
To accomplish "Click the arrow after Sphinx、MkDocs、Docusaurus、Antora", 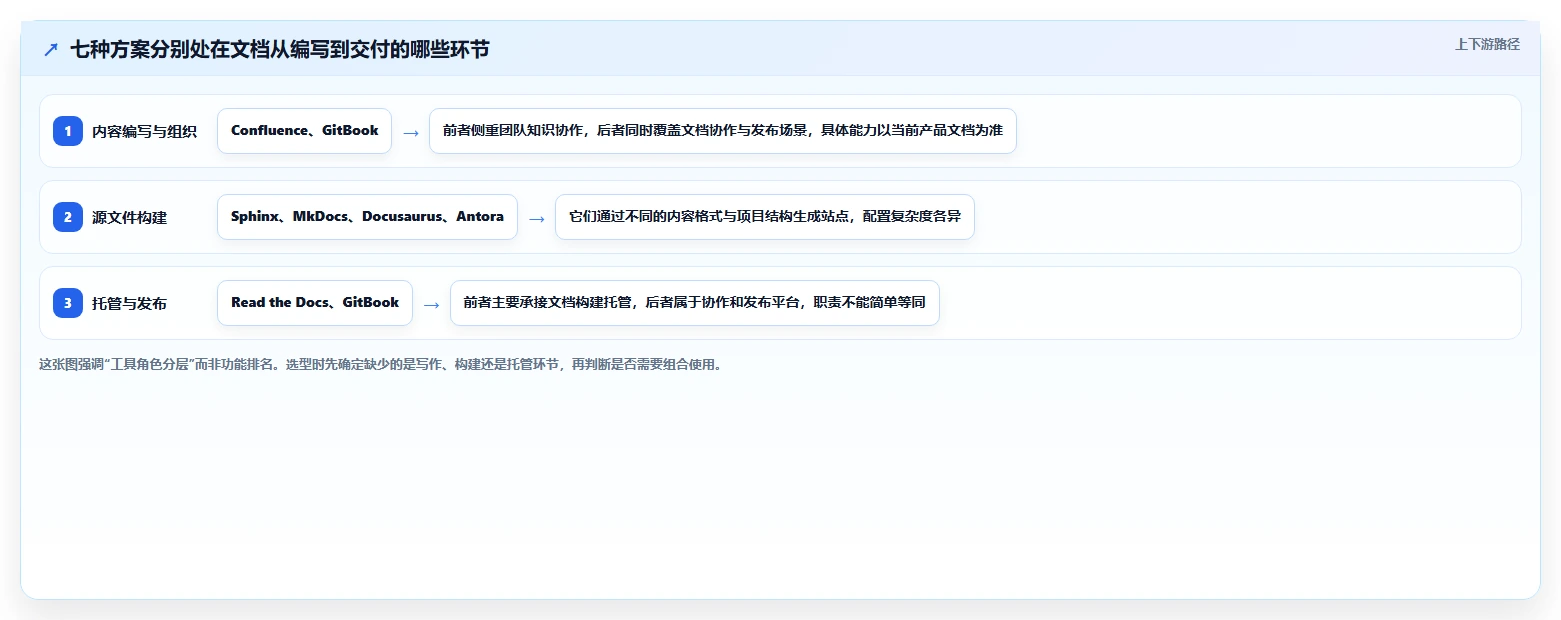I will pos(536,218).
